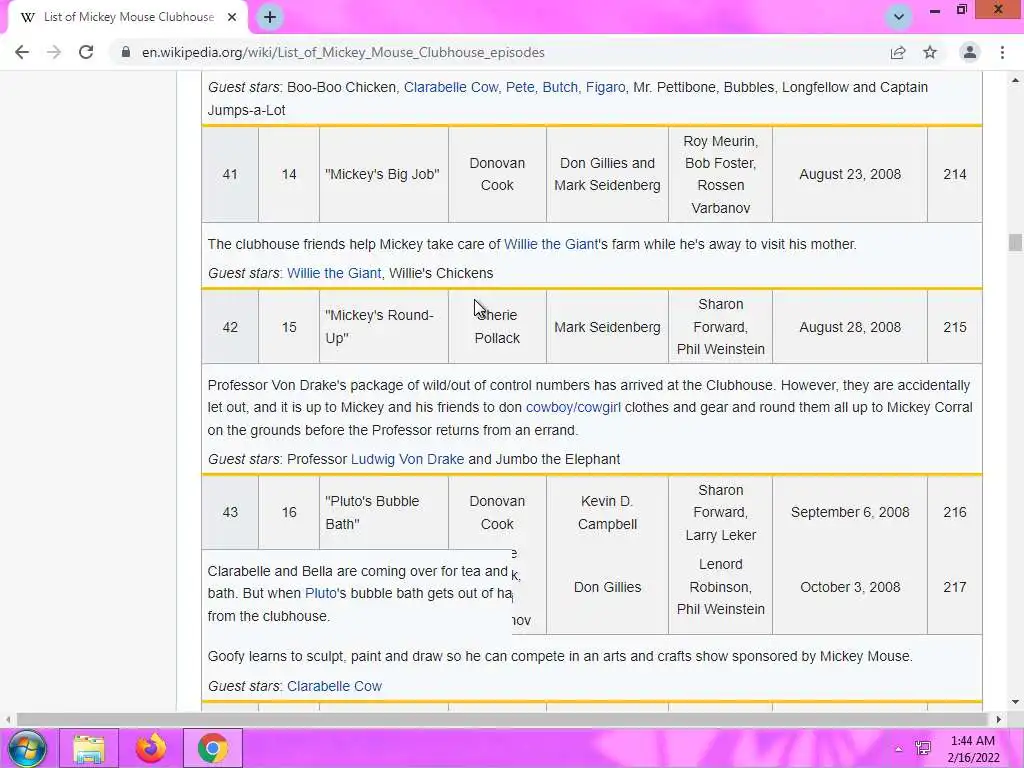Click overall episode number 42 cell
This screenshot has width=1024, height=768.
(230, 327)
